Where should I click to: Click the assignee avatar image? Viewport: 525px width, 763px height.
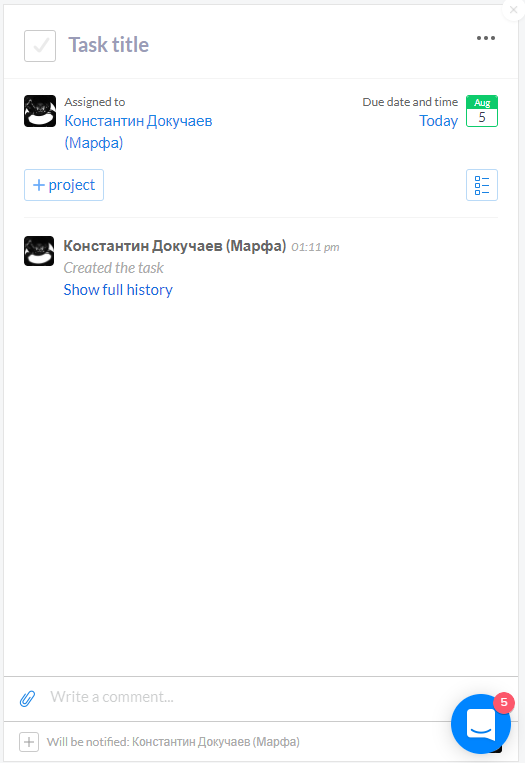tap(40, 111)
